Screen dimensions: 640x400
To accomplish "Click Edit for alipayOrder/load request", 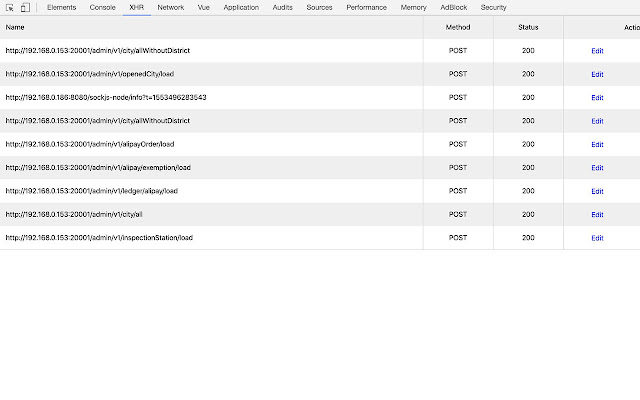I will pyautogui.click(x=597, y=144).
